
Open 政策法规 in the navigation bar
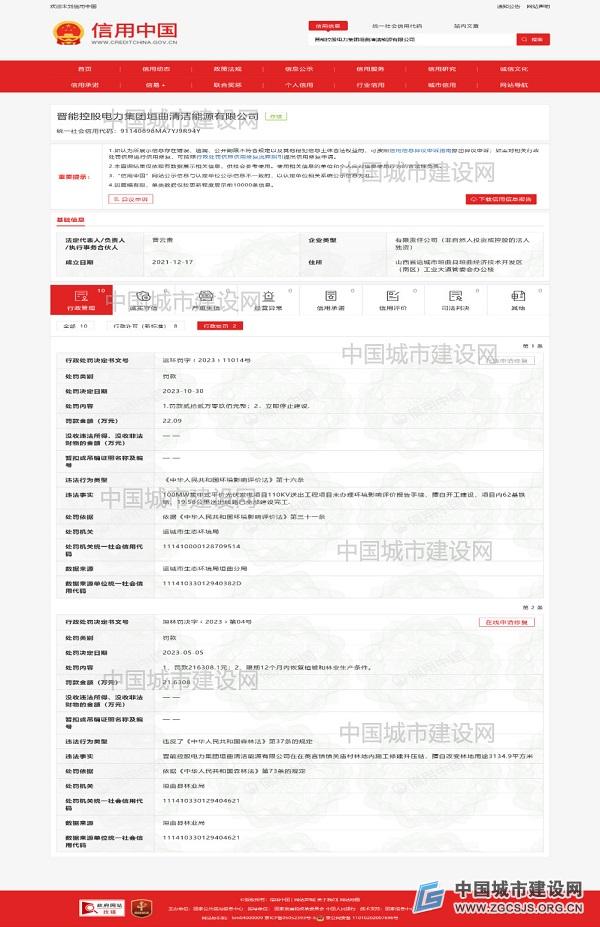click(x=228, y=69)
